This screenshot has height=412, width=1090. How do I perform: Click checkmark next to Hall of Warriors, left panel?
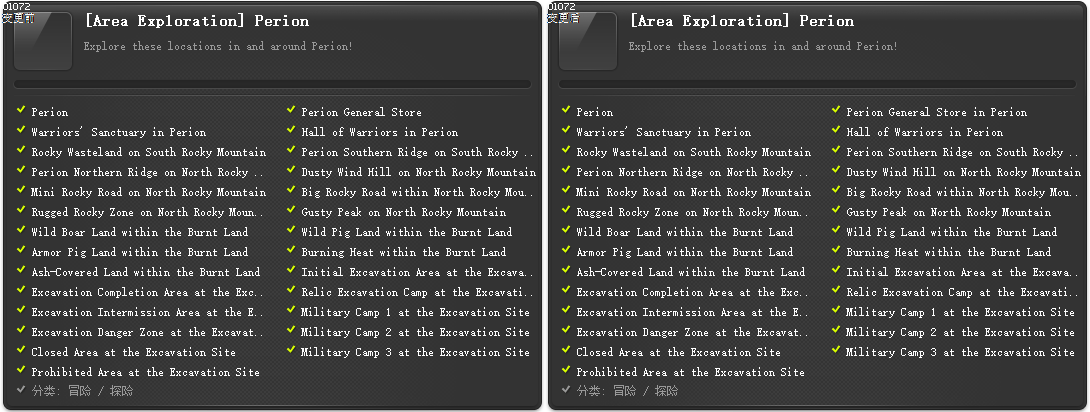point(291,131)
